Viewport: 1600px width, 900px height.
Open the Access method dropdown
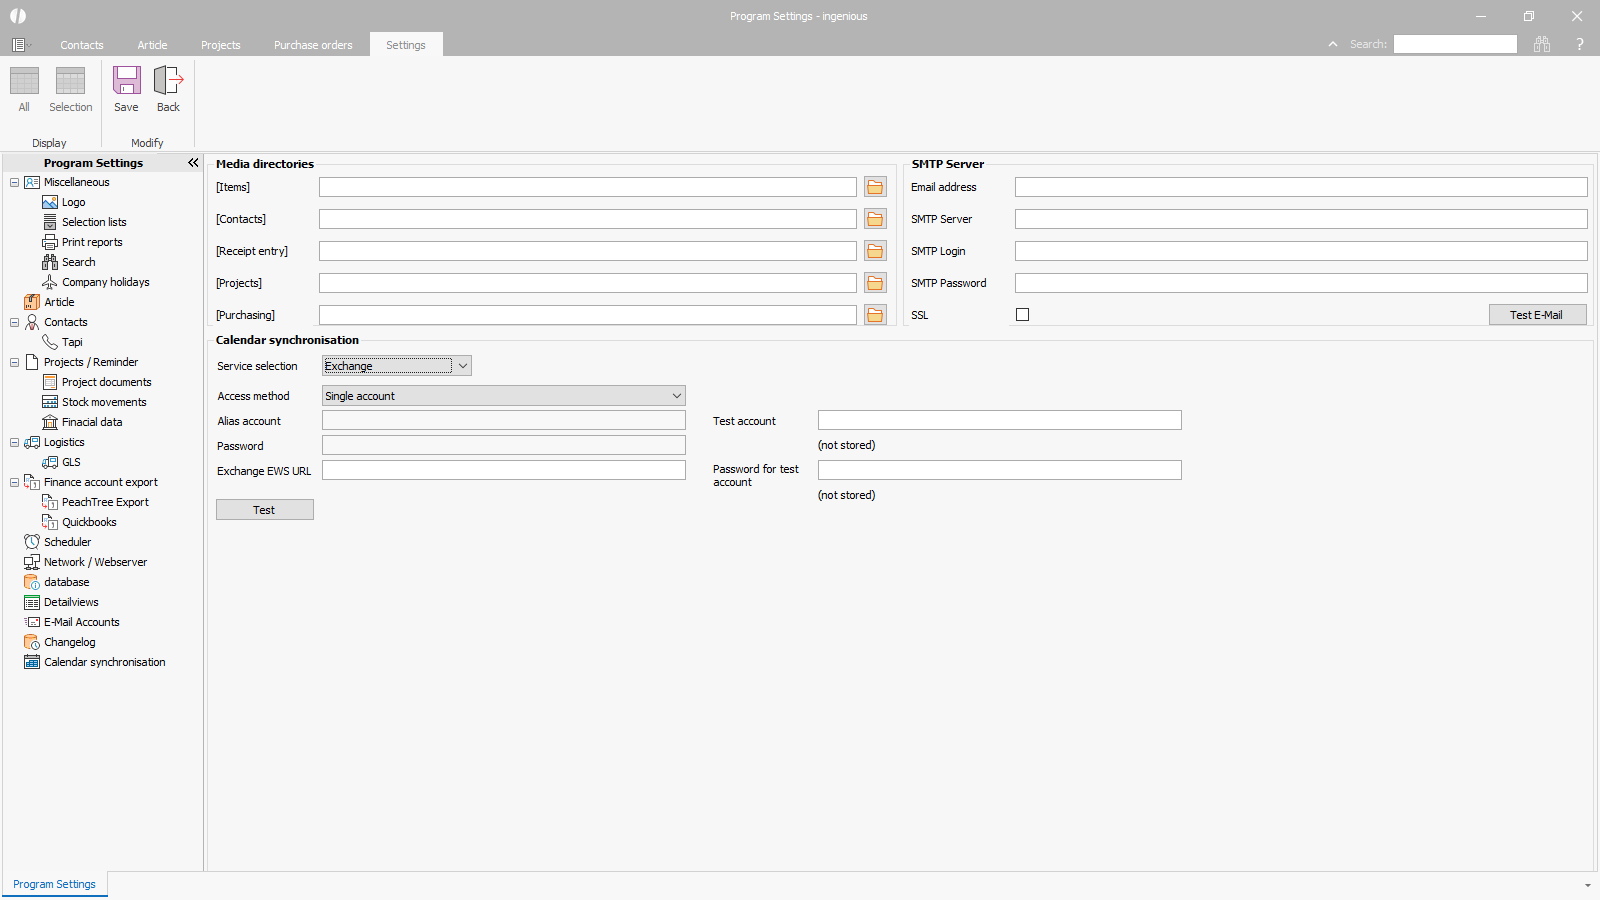pos(676,396)
